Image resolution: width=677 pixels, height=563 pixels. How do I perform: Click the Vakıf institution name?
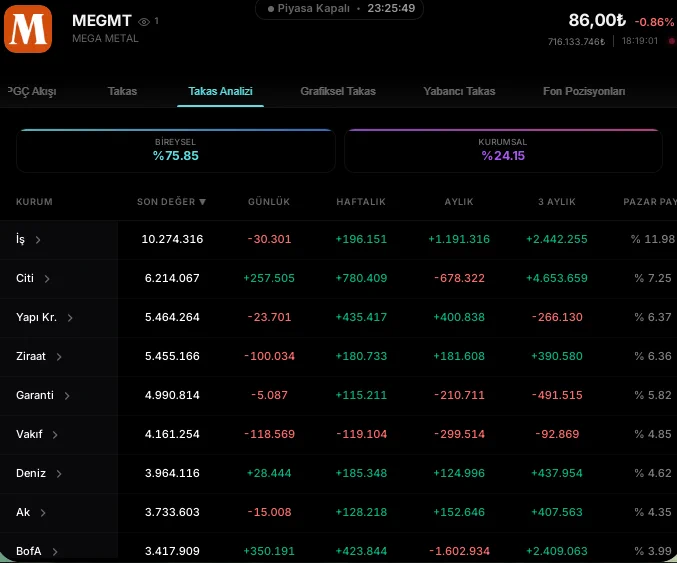(29, 434)
